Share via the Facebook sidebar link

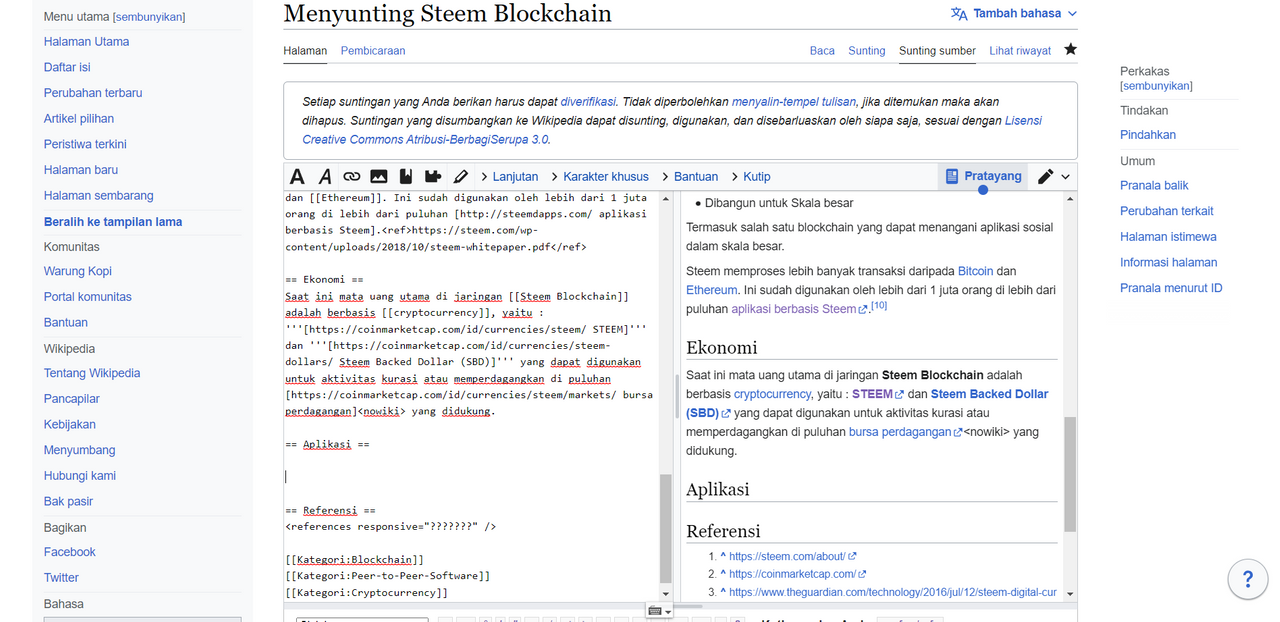click(70, 552)
